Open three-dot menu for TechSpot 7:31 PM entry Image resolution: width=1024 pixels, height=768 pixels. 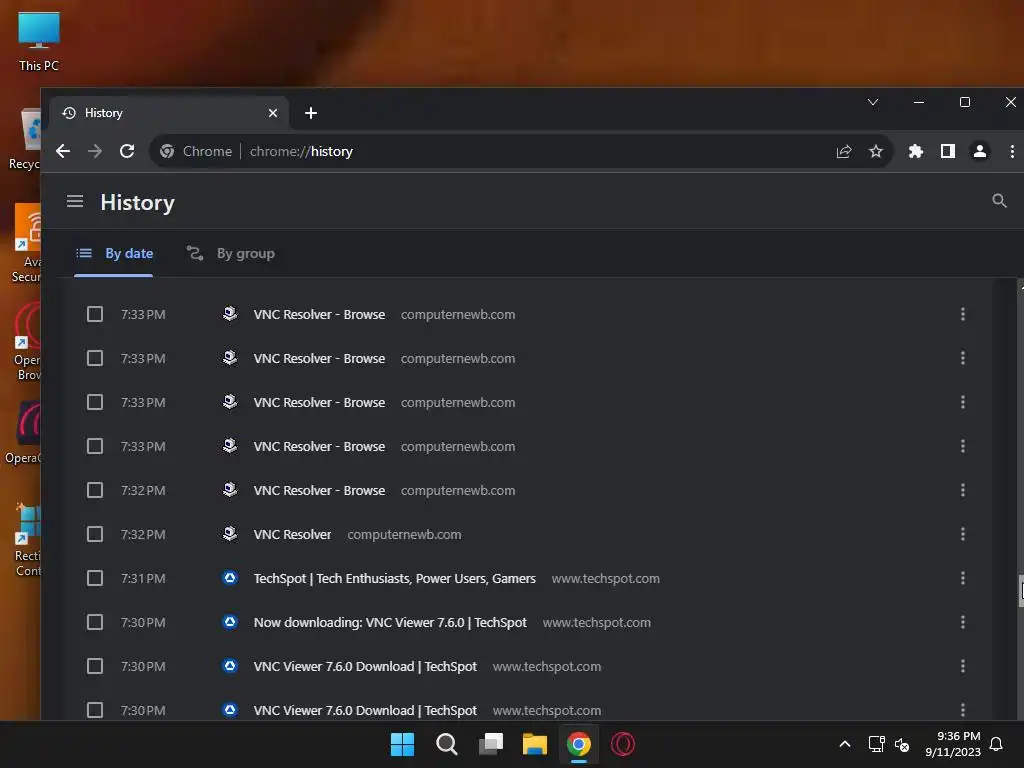(963, 578)
